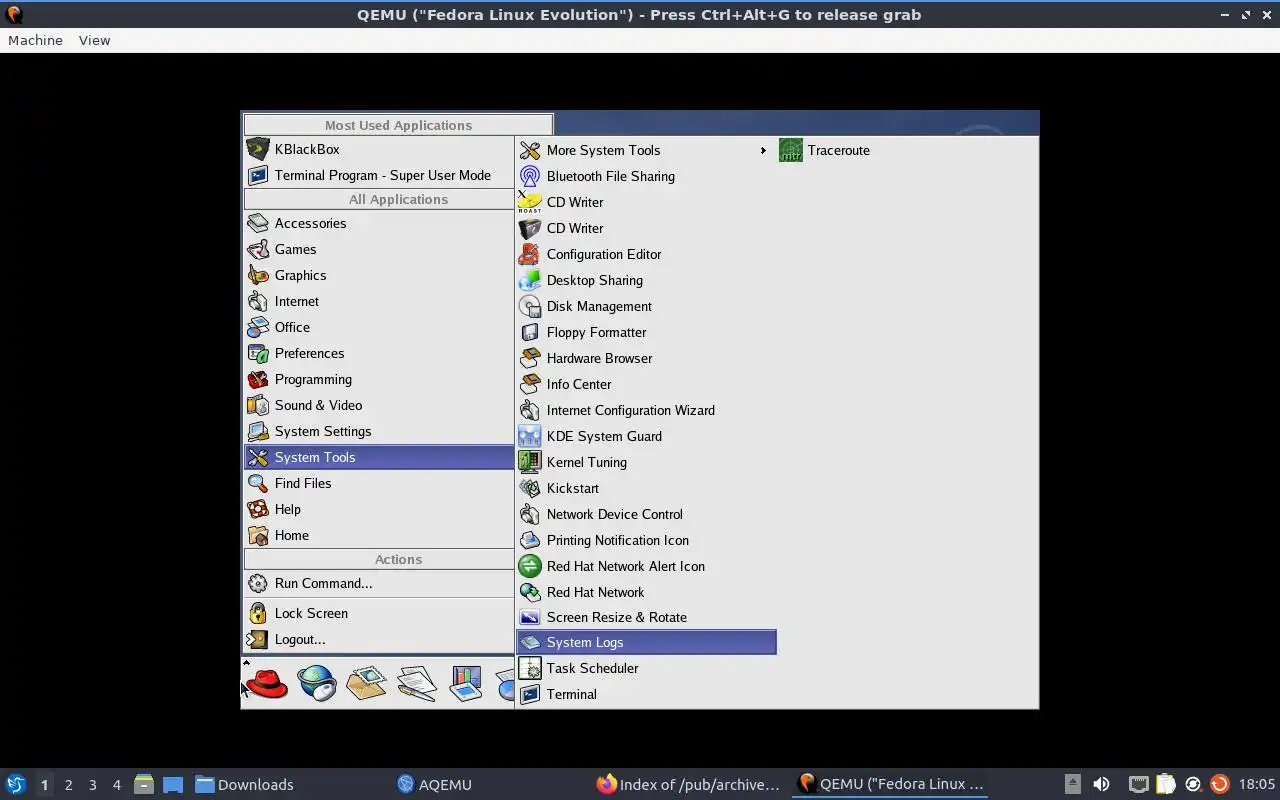Open the System Settings submenu
This screenshot has width=1280, height=800.
(x=379, y=431)
